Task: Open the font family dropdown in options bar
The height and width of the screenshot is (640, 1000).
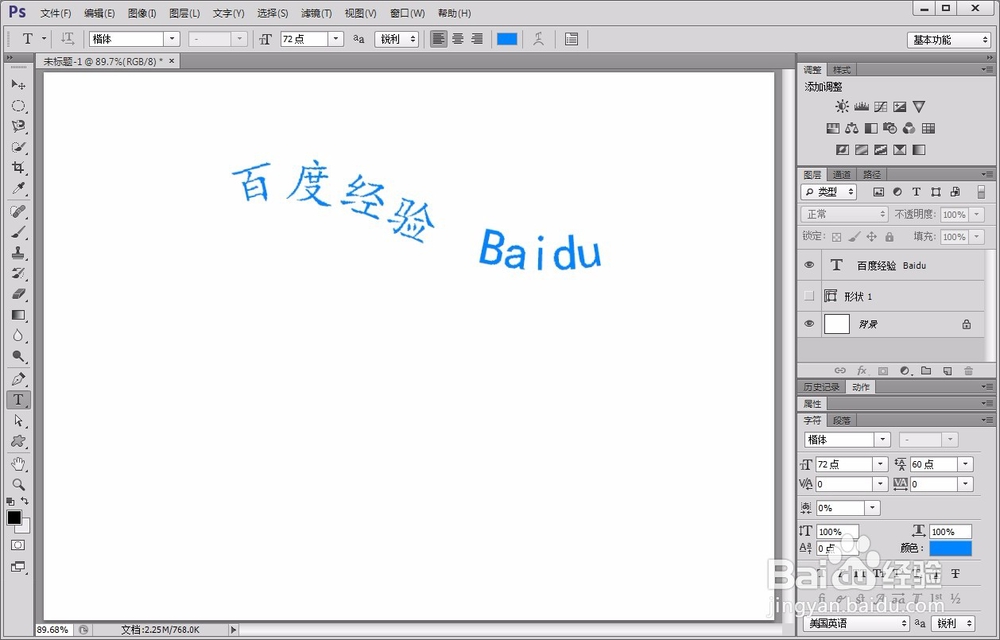Action: tap(172, 39)
